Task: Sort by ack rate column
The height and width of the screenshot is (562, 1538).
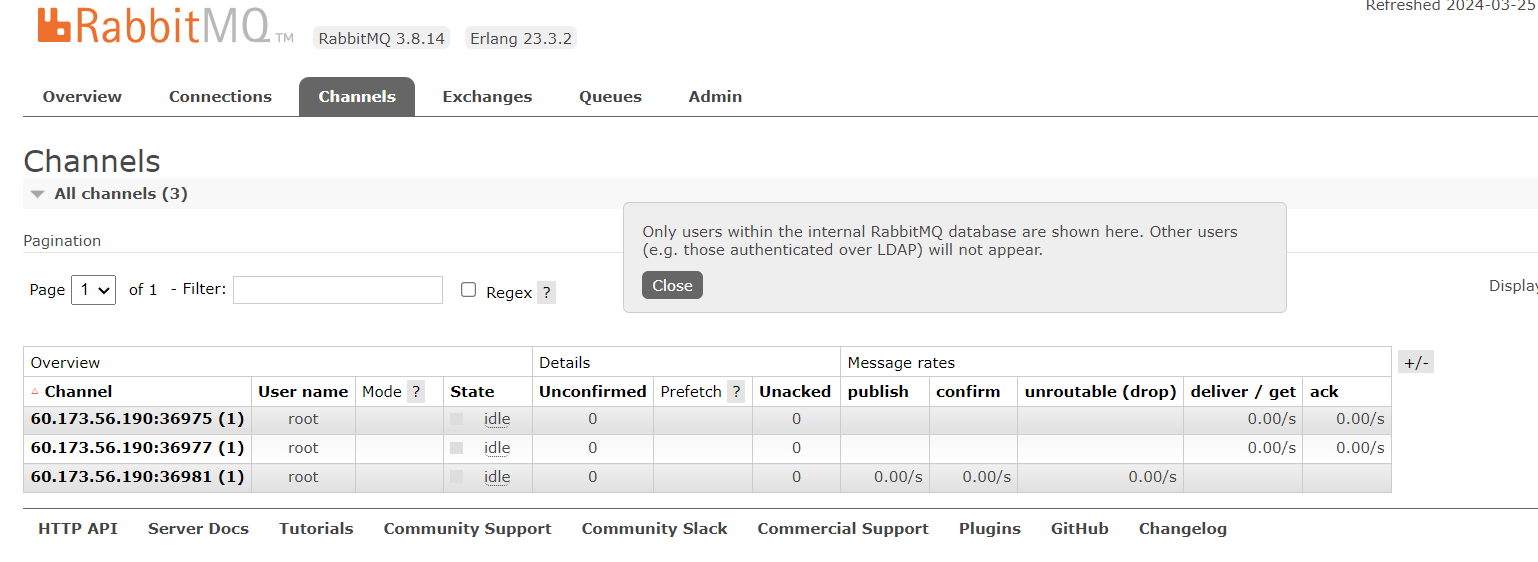Action: [1324, 392]
